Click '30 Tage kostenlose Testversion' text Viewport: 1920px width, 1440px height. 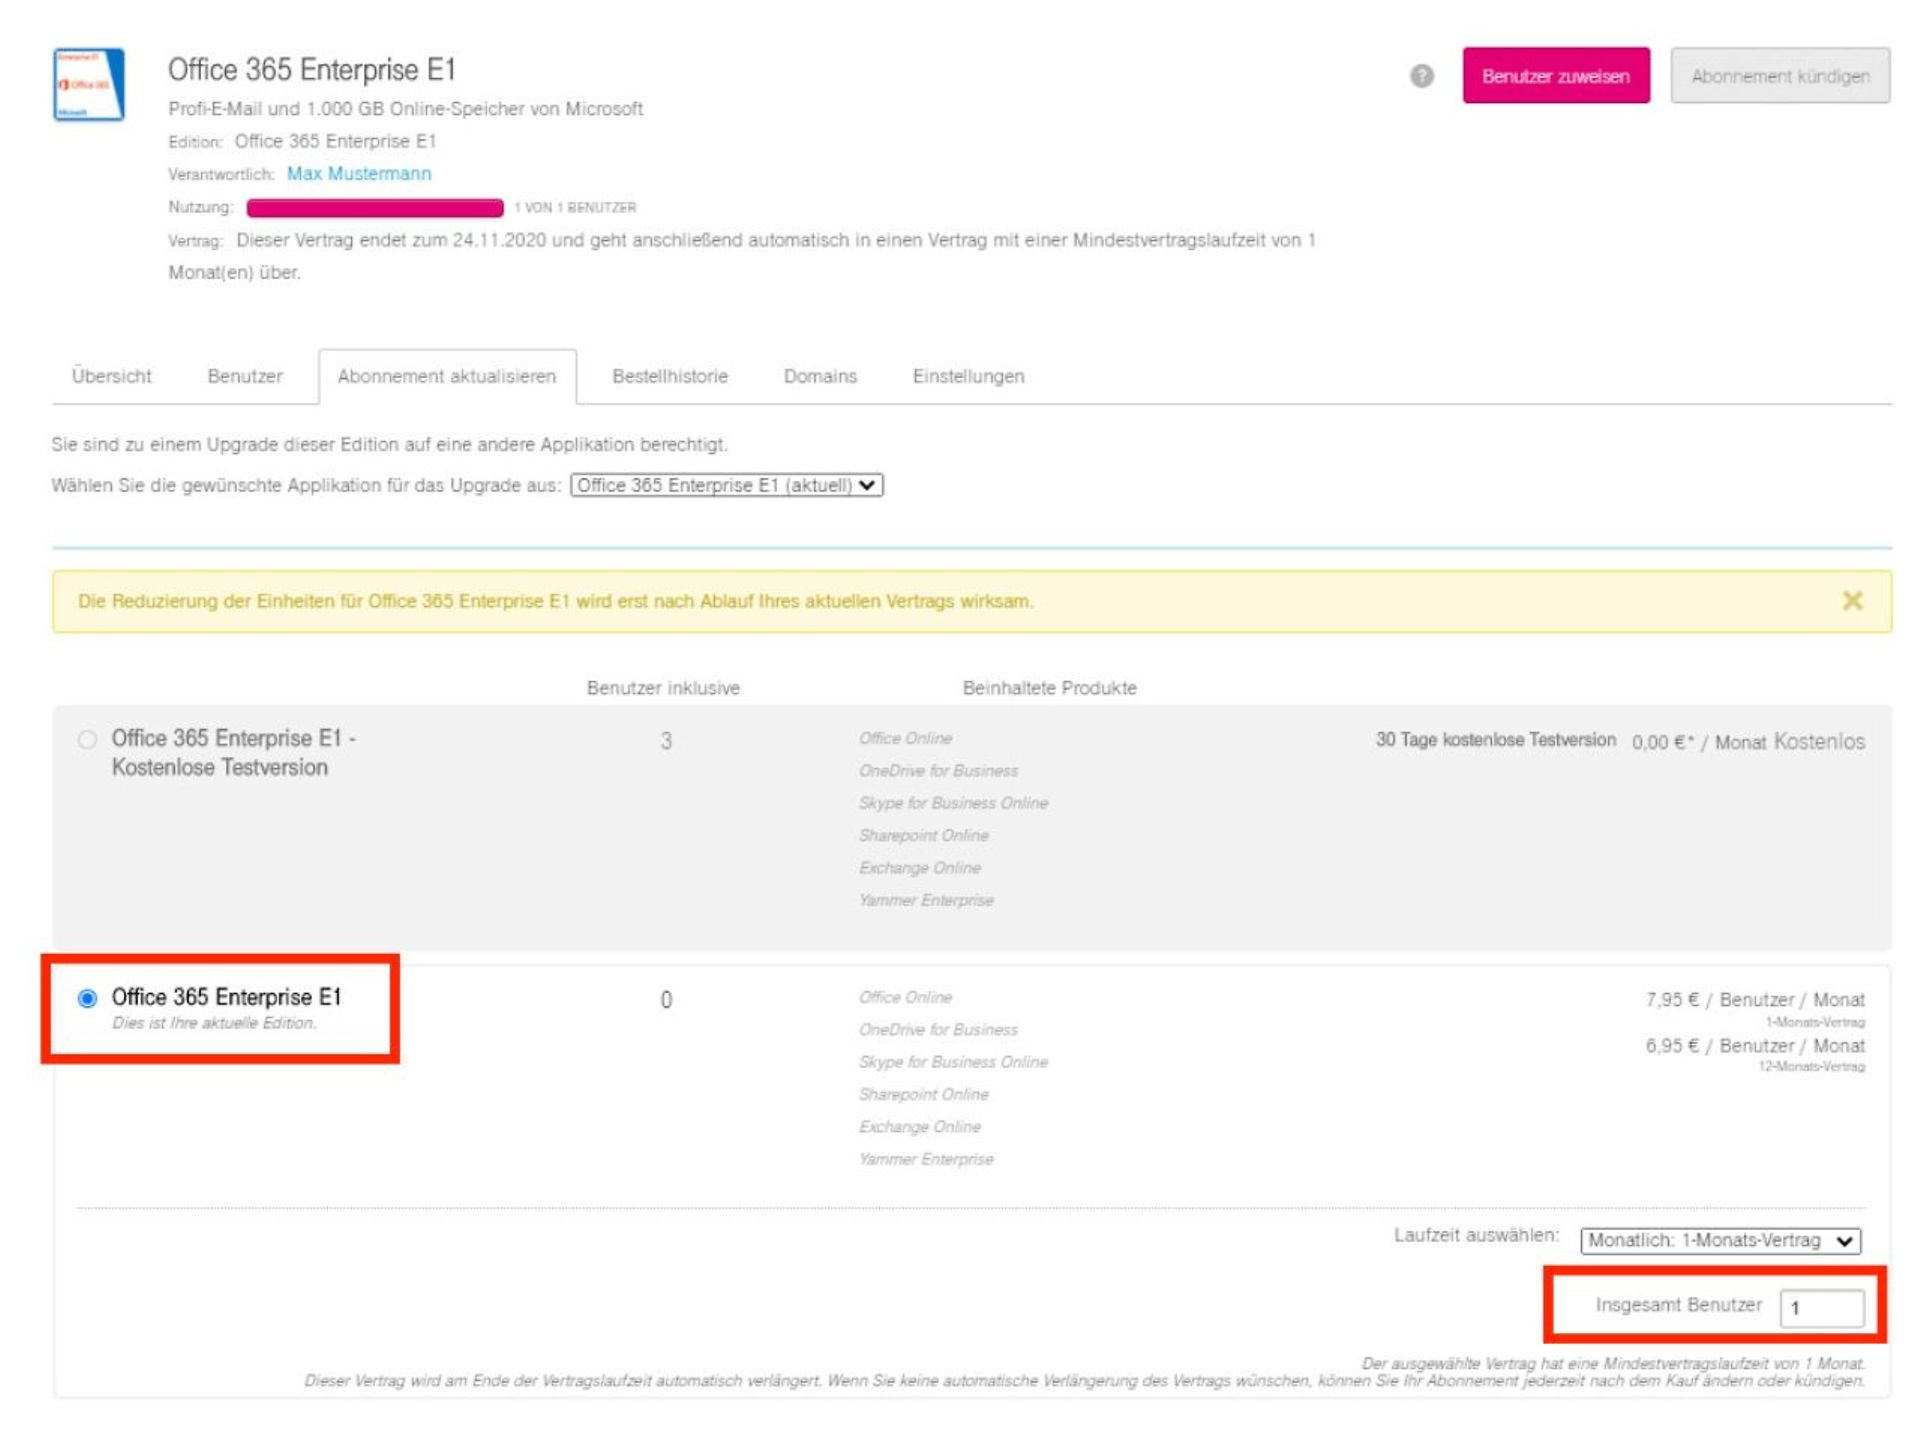click(x=1495, y=740)
